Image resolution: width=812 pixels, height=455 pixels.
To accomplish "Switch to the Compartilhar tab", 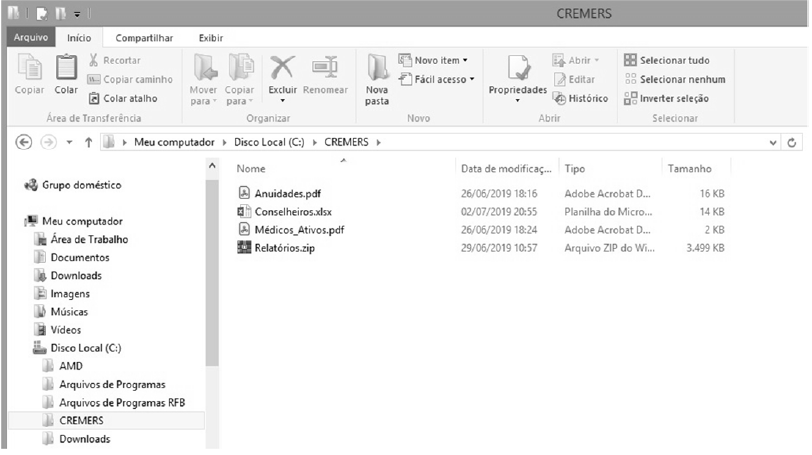I will (144, 38).
